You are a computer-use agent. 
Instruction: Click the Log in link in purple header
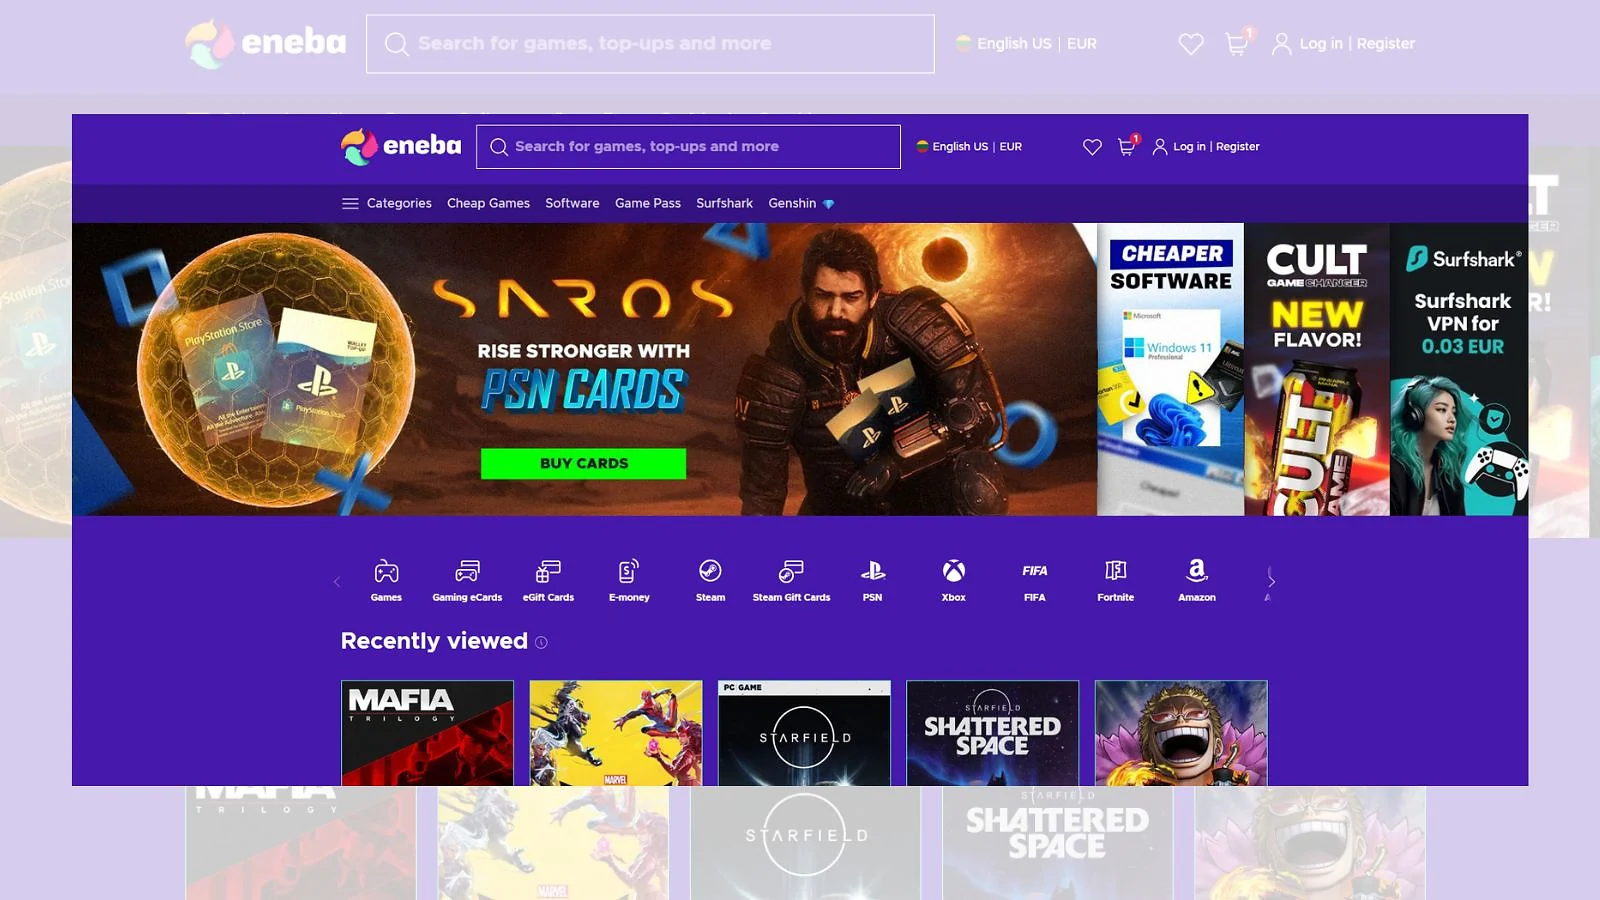click(x=1189, y=146)
